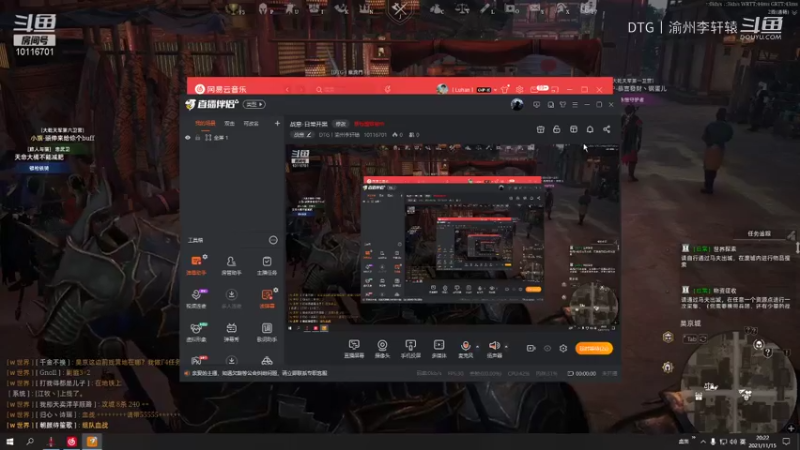This screenshot has height=450, width=800.
Task: Mute the 麦克风 microphone
Action: [465, 348]
